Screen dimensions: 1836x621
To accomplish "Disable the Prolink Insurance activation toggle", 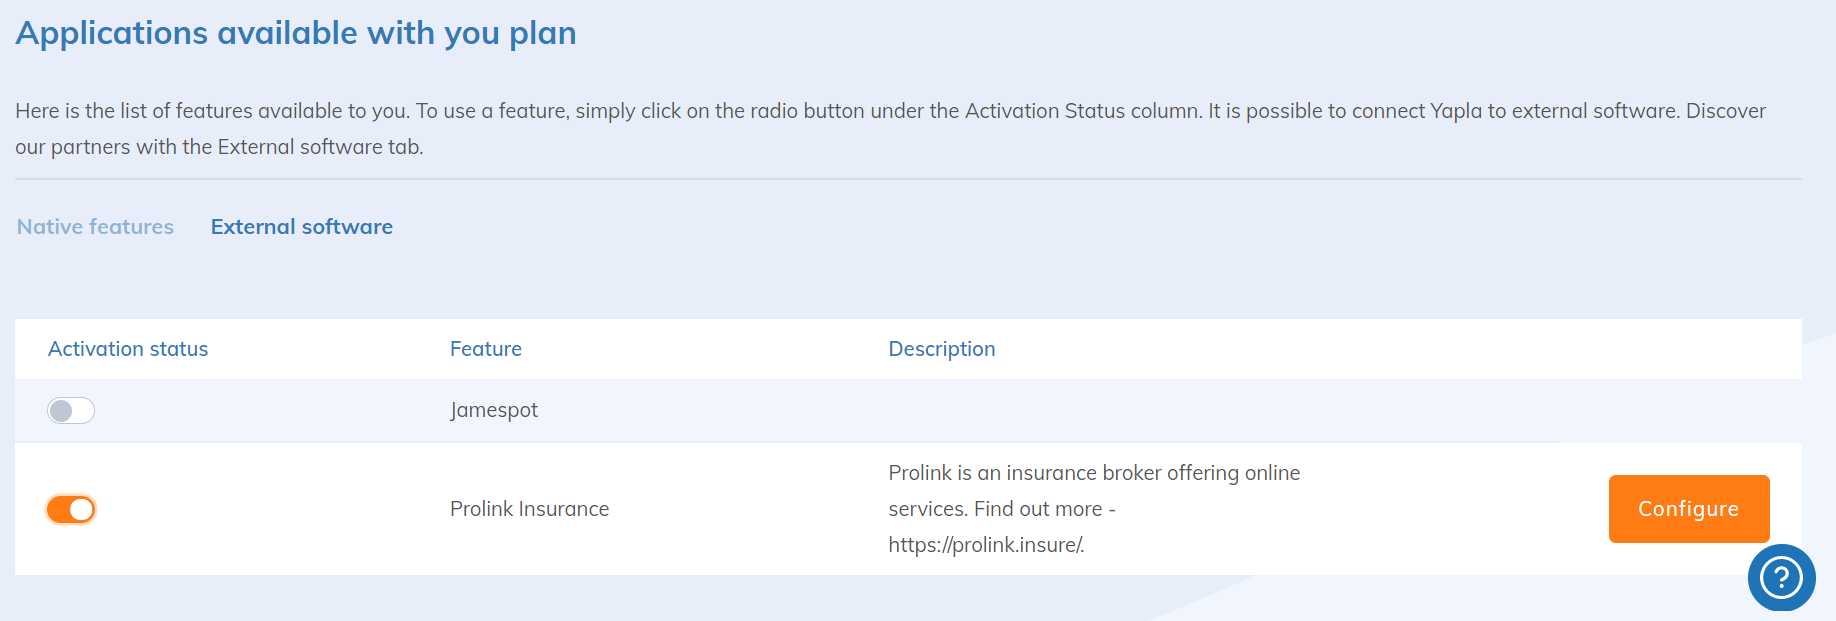I will tap(71, 510).
